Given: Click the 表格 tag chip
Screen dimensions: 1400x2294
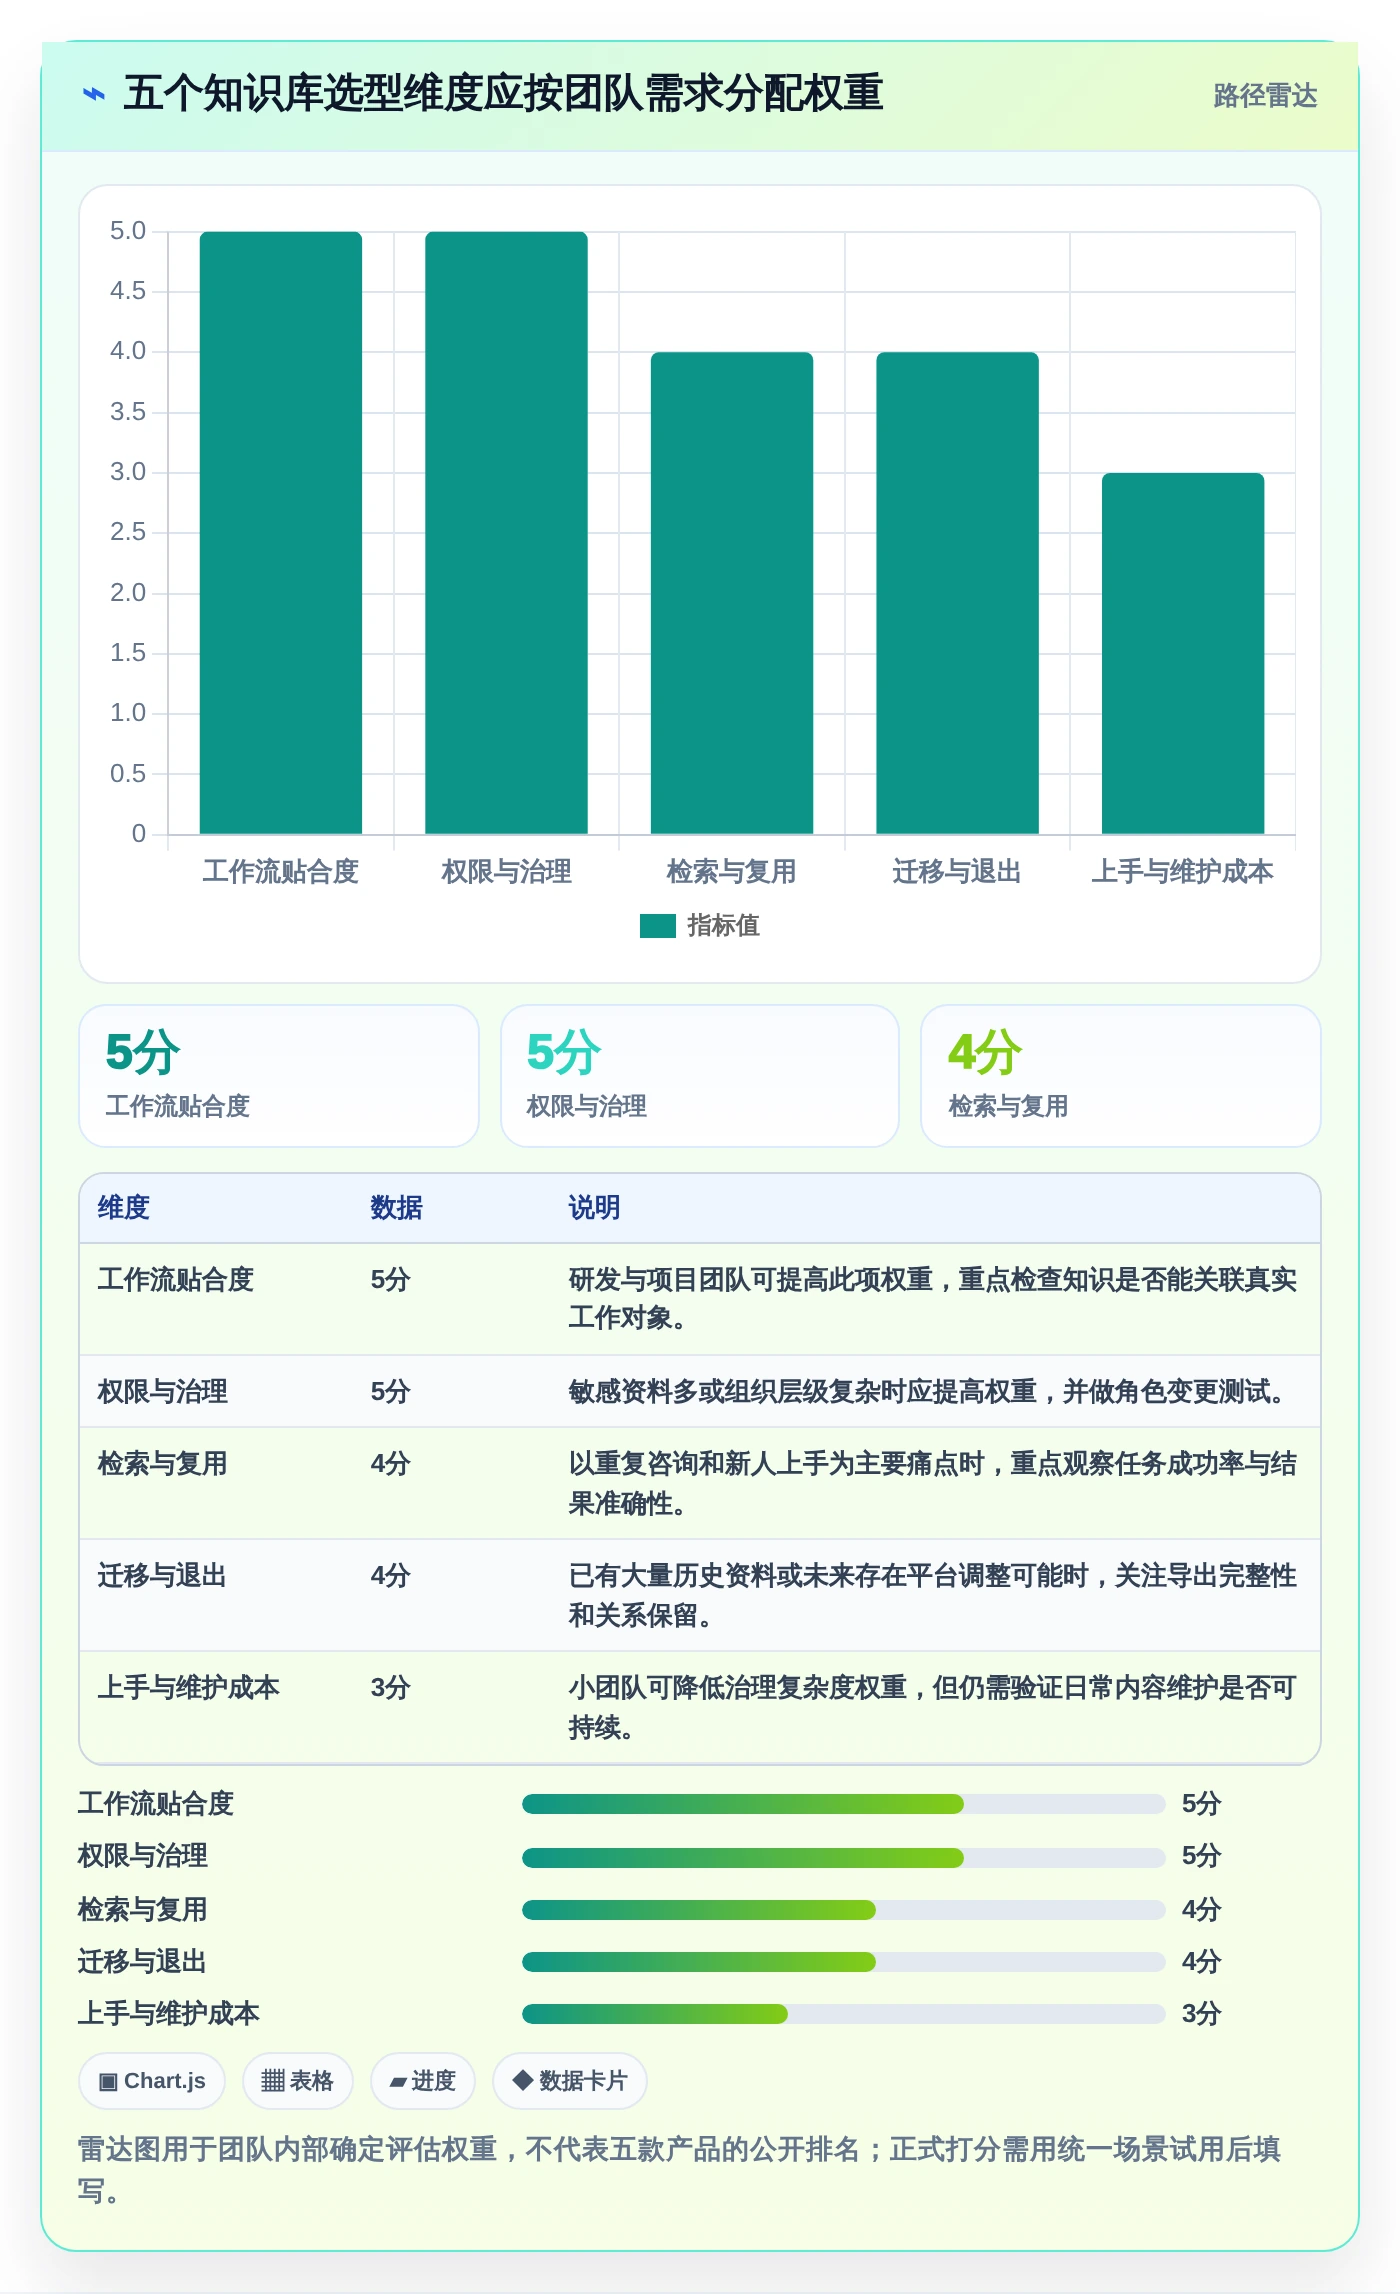Looking at the screenshot, I should point(298,2081).
